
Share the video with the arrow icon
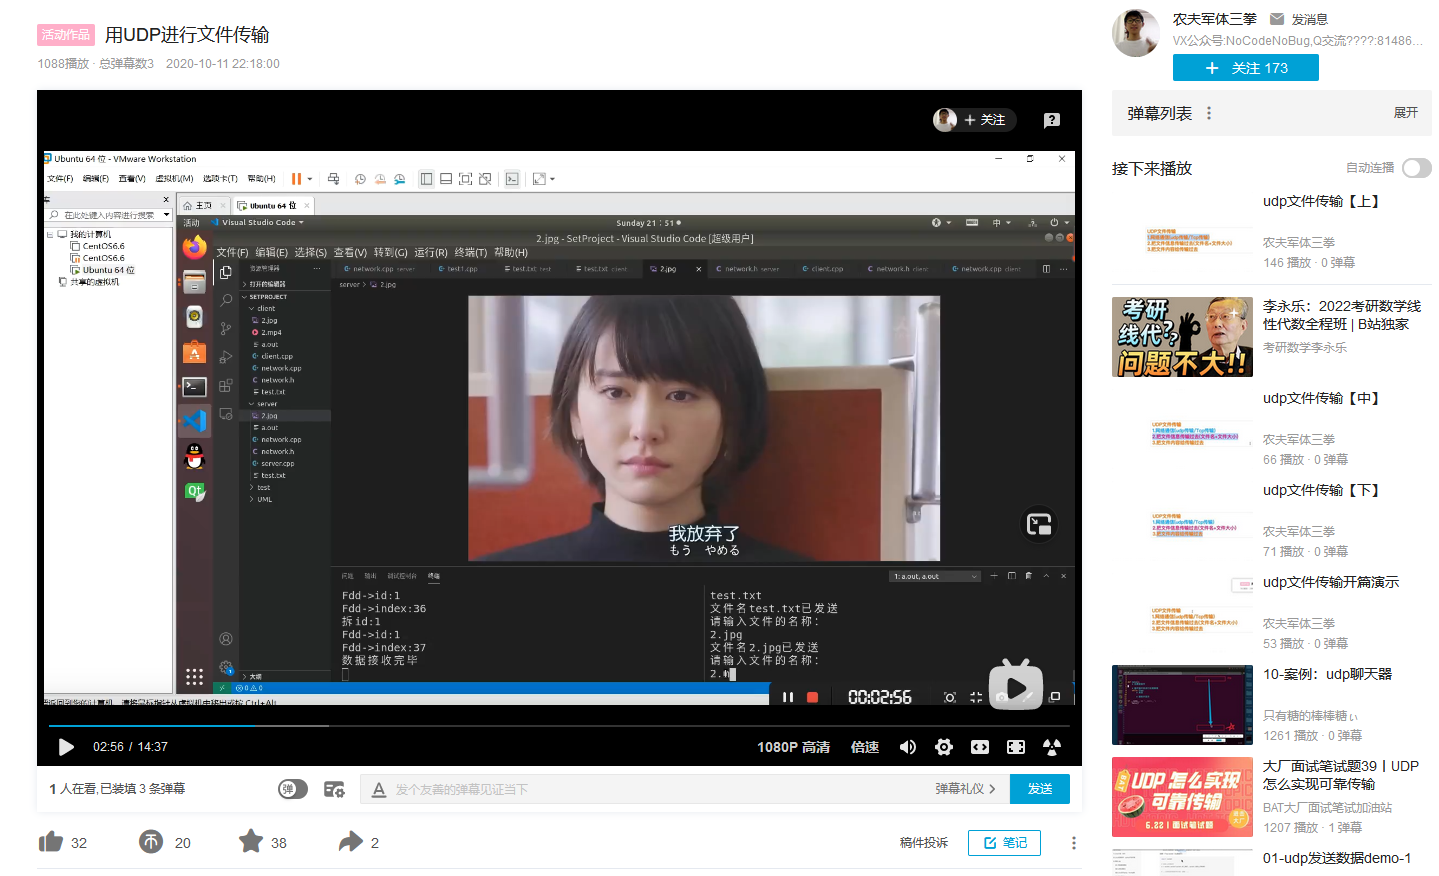(x=350, y=842)
